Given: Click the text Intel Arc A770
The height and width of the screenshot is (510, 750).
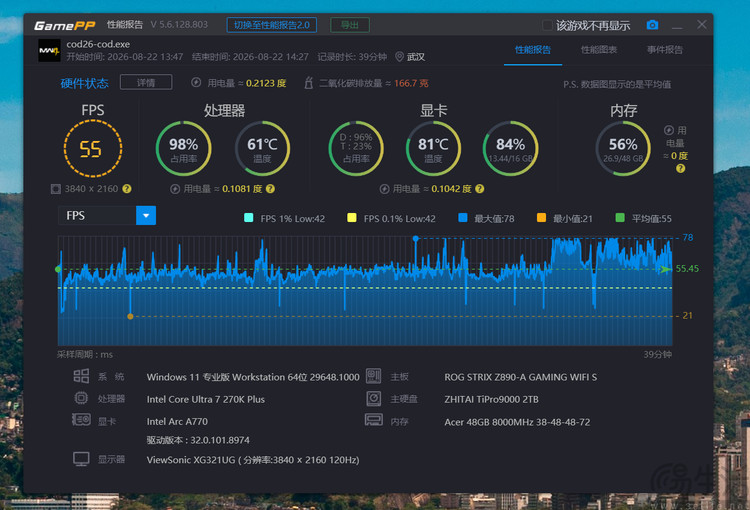Looking at the screenshot, I should (177, 421).
